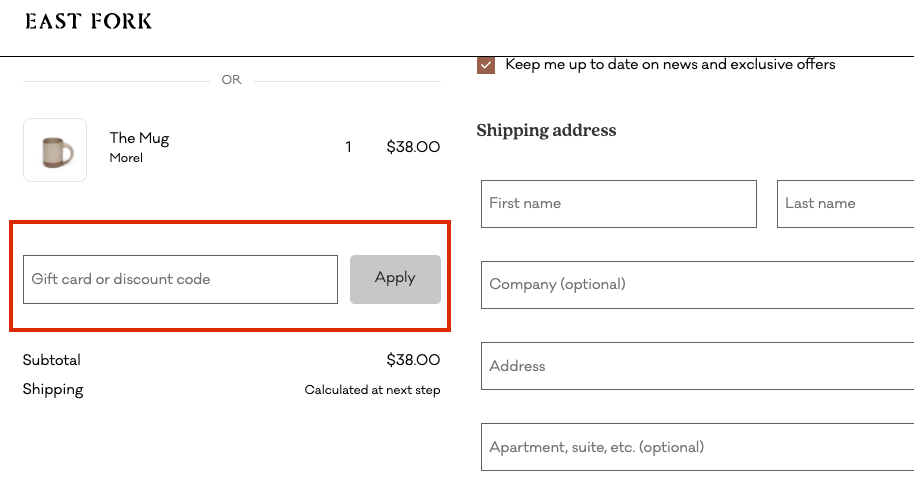Click the mug product thumbnail
Image resolution: width=914 pixels, height=502 pixels.
click(x=55, y=150)
